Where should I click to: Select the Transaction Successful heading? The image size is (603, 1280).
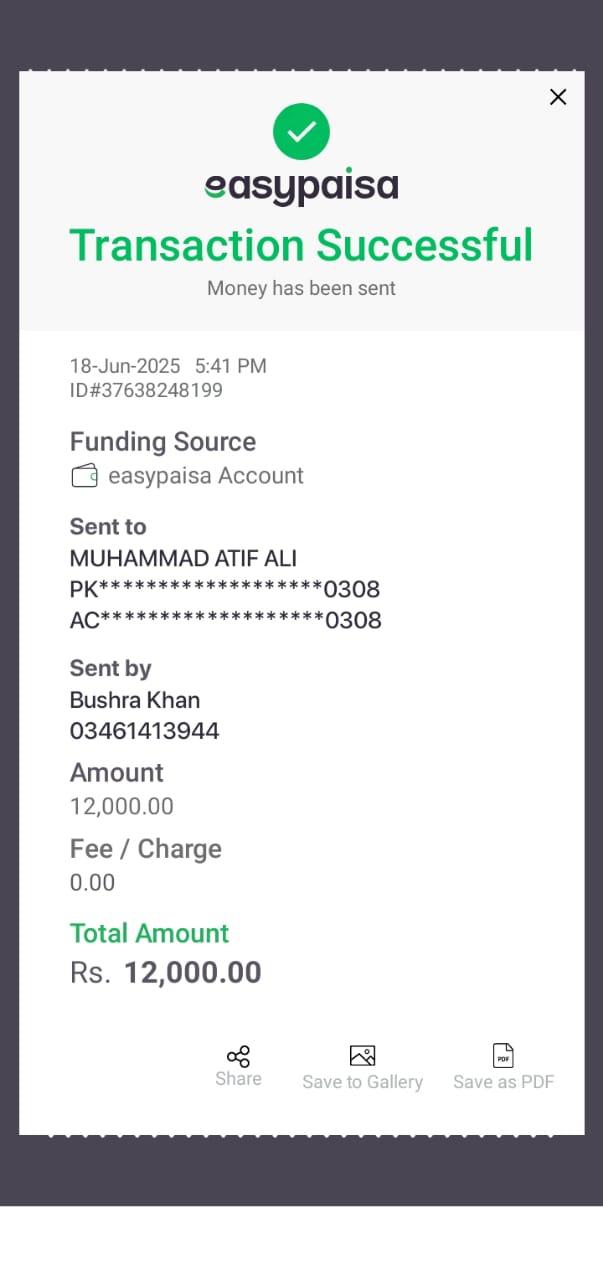click(x=301, y=245)
